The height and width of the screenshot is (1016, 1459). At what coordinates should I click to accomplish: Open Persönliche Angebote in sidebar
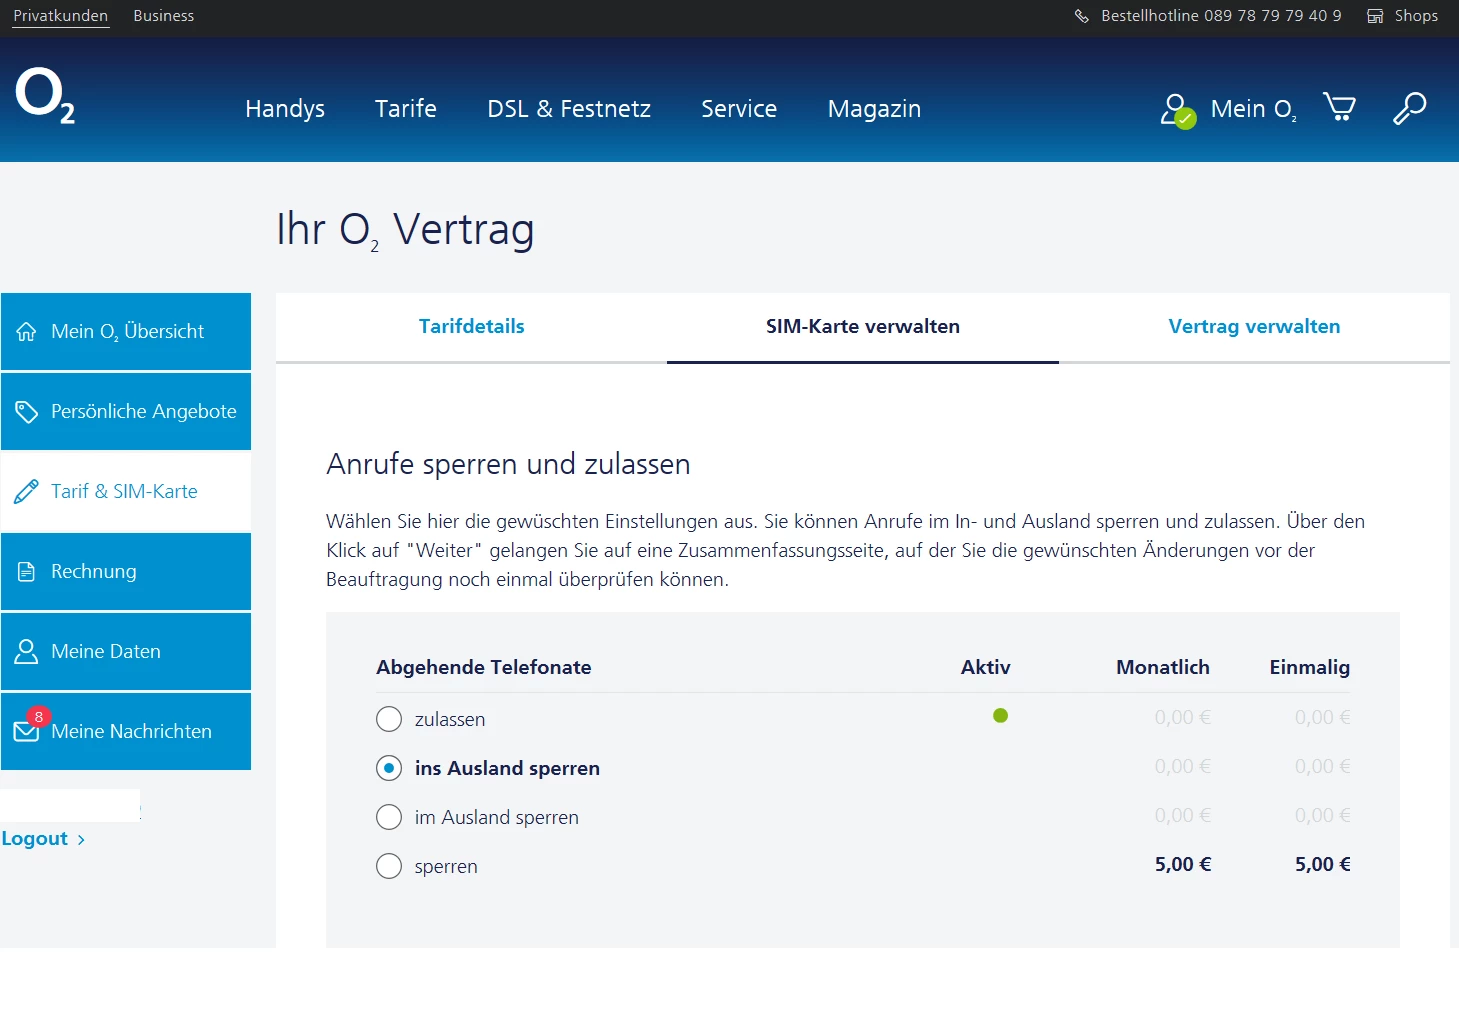[x=126, y=412]
